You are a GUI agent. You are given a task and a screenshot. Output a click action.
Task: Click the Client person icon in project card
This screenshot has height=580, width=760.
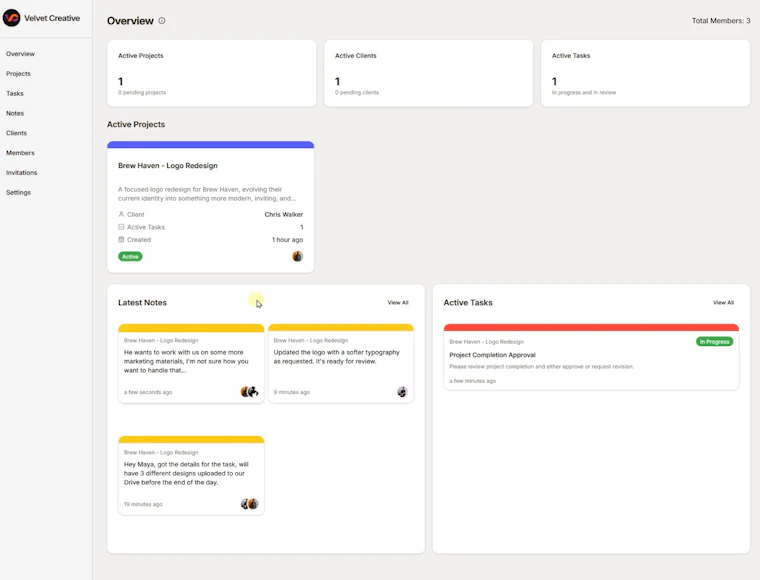click(x=121, y=214)
